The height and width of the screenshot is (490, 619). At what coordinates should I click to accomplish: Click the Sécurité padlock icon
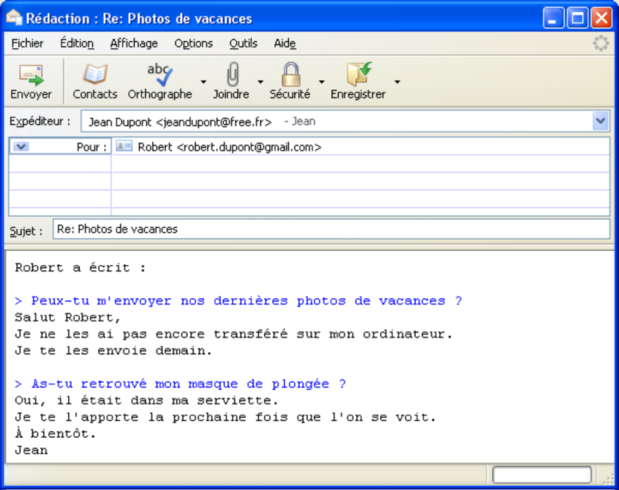click(x=290, y=75)
